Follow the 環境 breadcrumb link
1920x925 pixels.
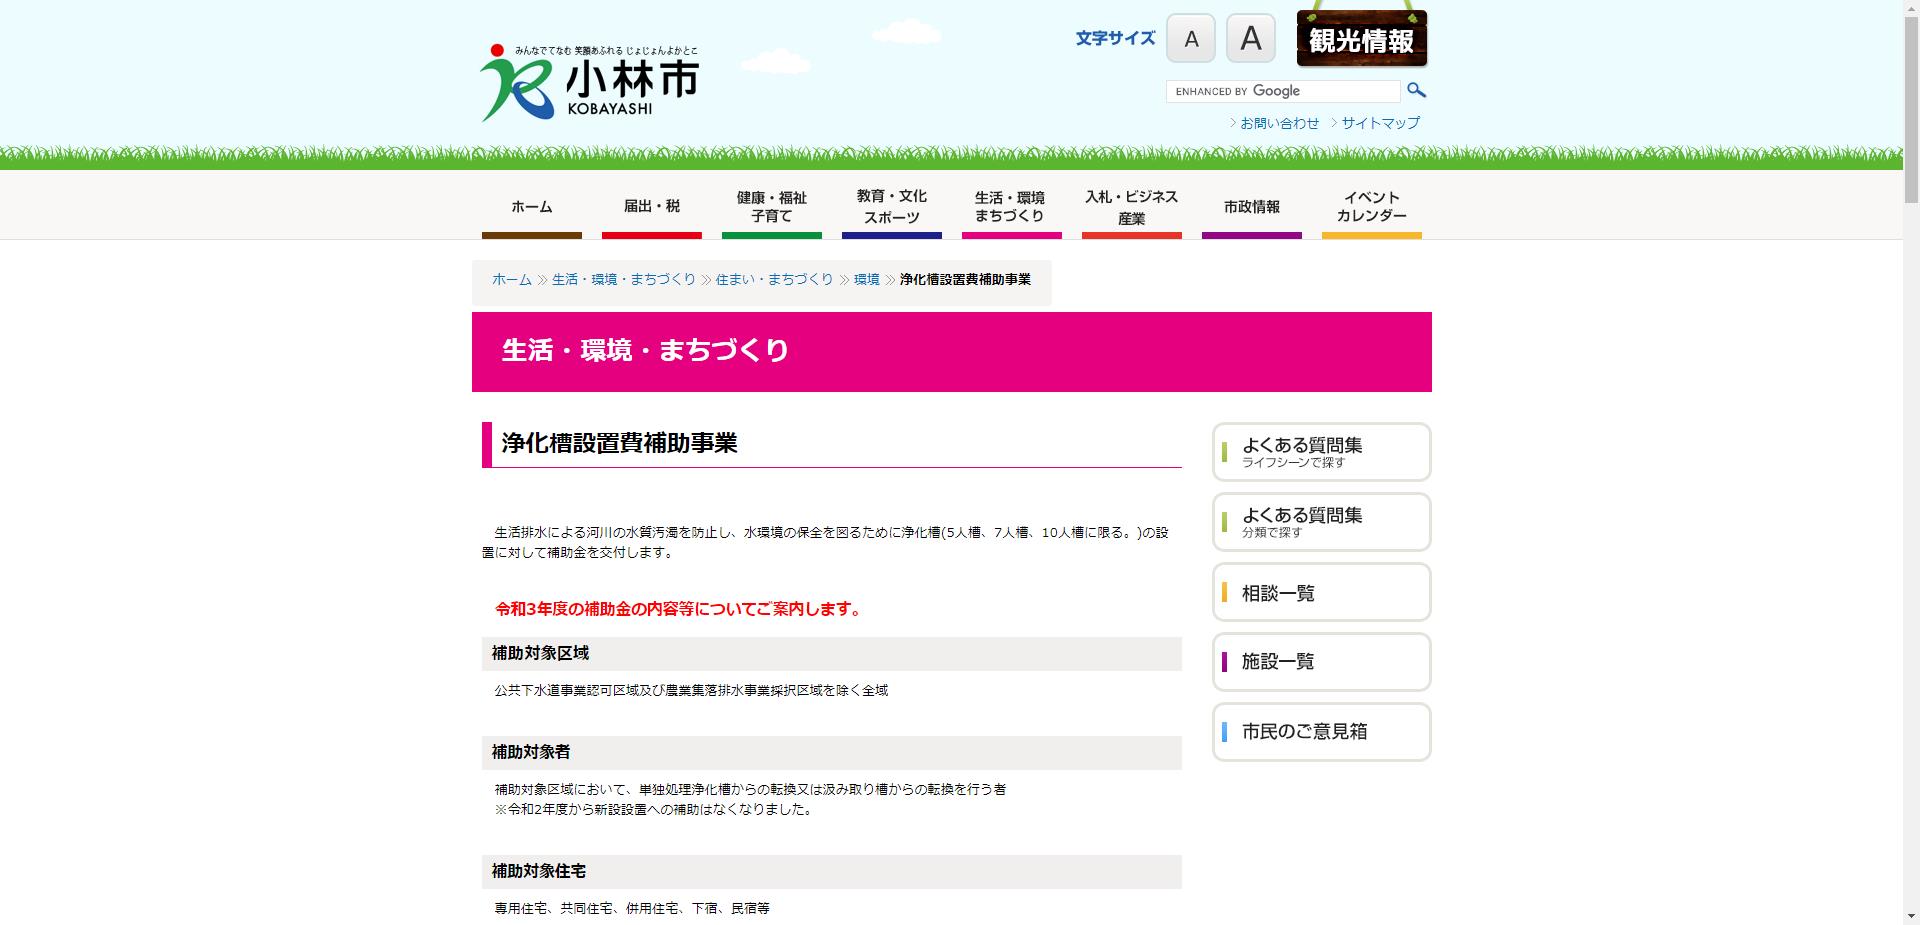point(865,280)
